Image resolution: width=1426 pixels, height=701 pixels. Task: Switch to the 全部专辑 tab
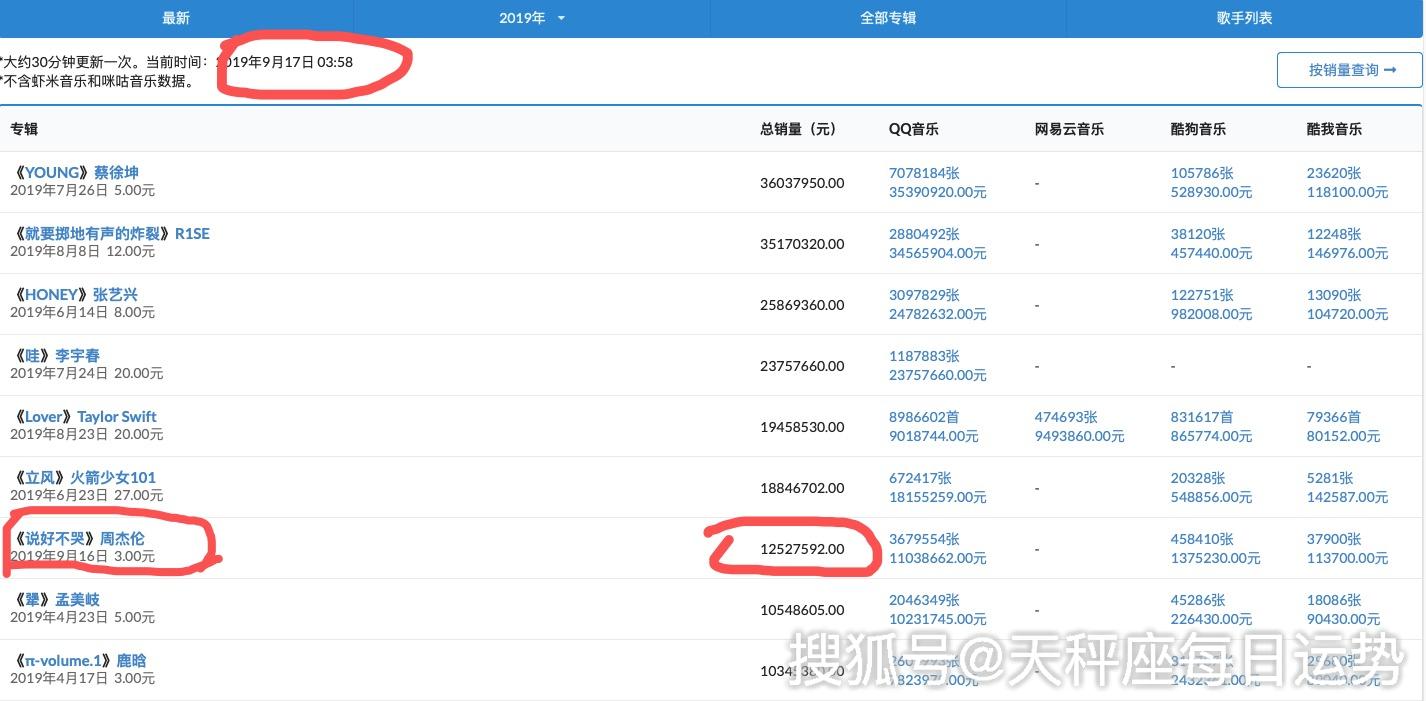[888, 18]
